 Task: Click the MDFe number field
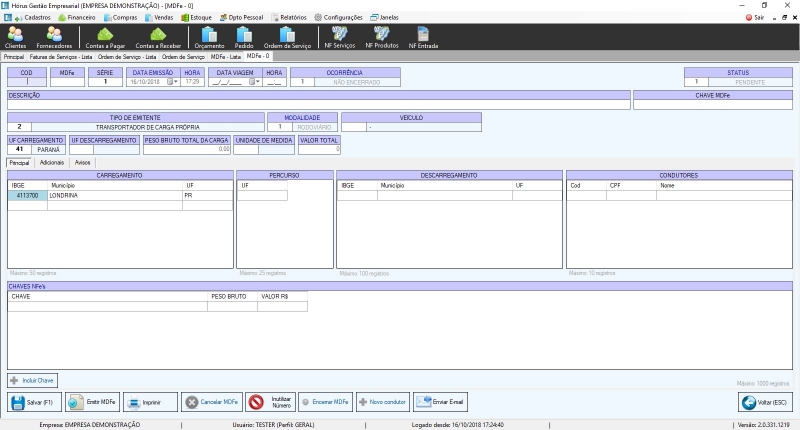67,82
